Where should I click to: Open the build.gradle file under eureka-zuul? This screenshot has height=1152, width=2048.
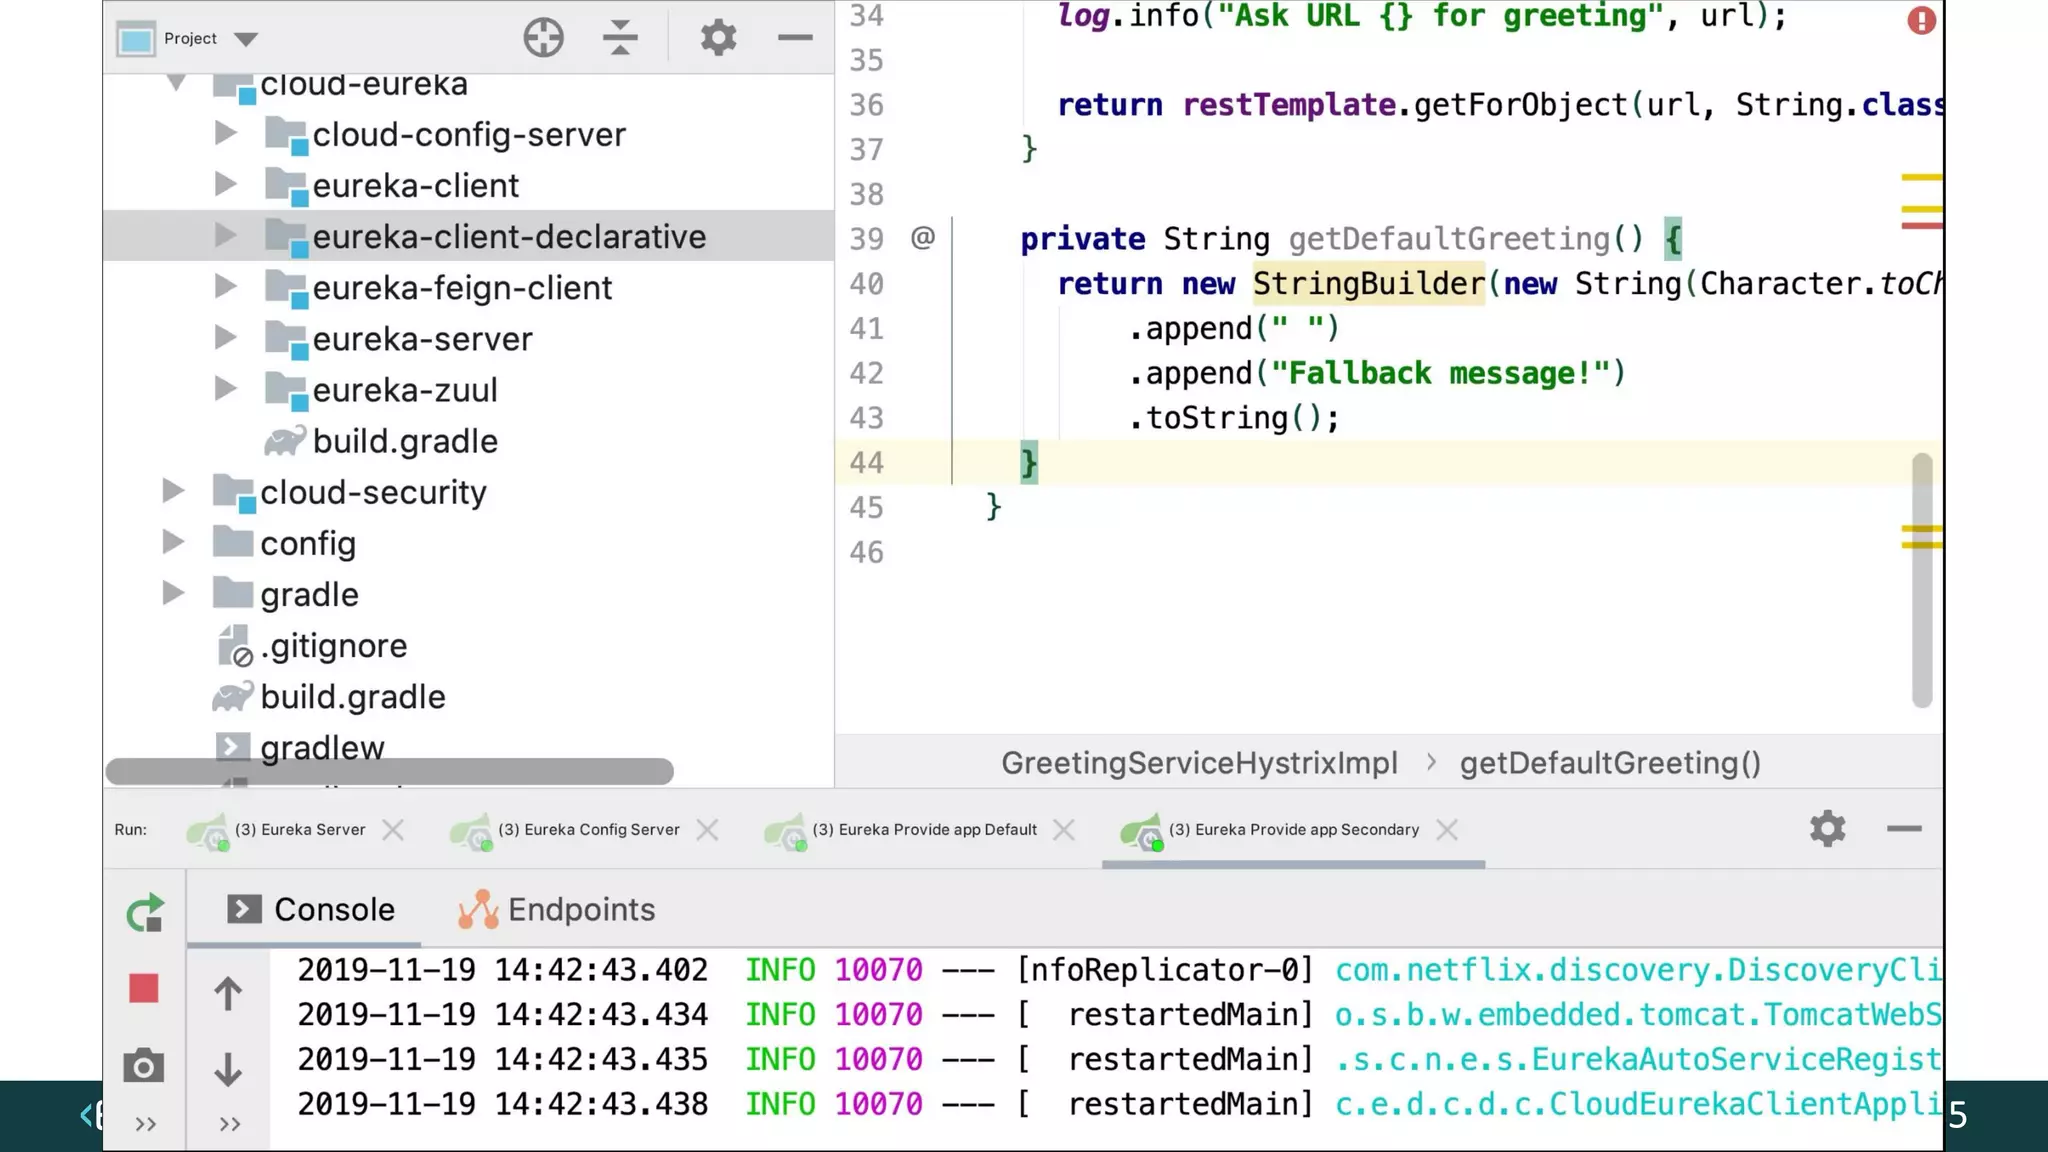404,441
